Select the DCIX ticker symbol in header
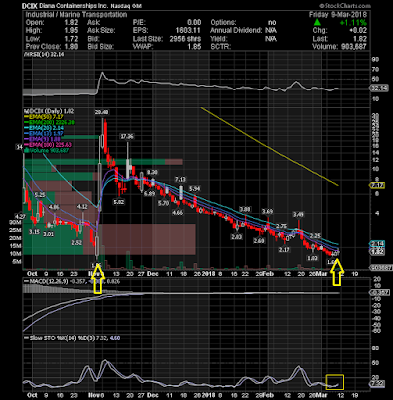Viewport: 393px width, 400px height. click(30, 6)
